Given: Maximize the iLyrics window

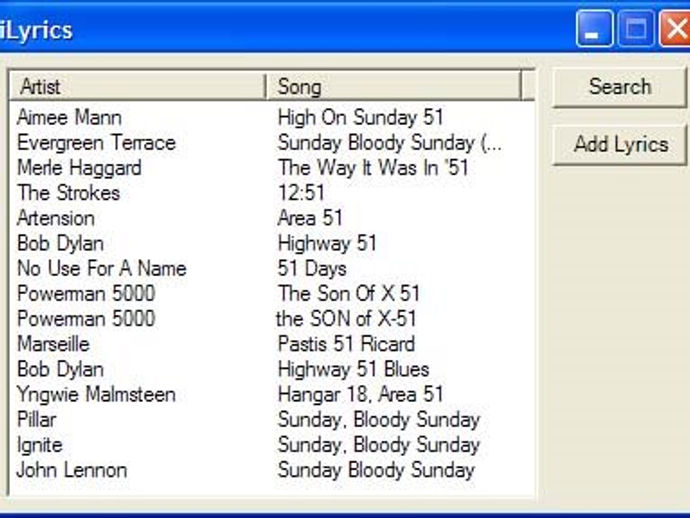Looking at the screenshot, I should pos(636,29).
